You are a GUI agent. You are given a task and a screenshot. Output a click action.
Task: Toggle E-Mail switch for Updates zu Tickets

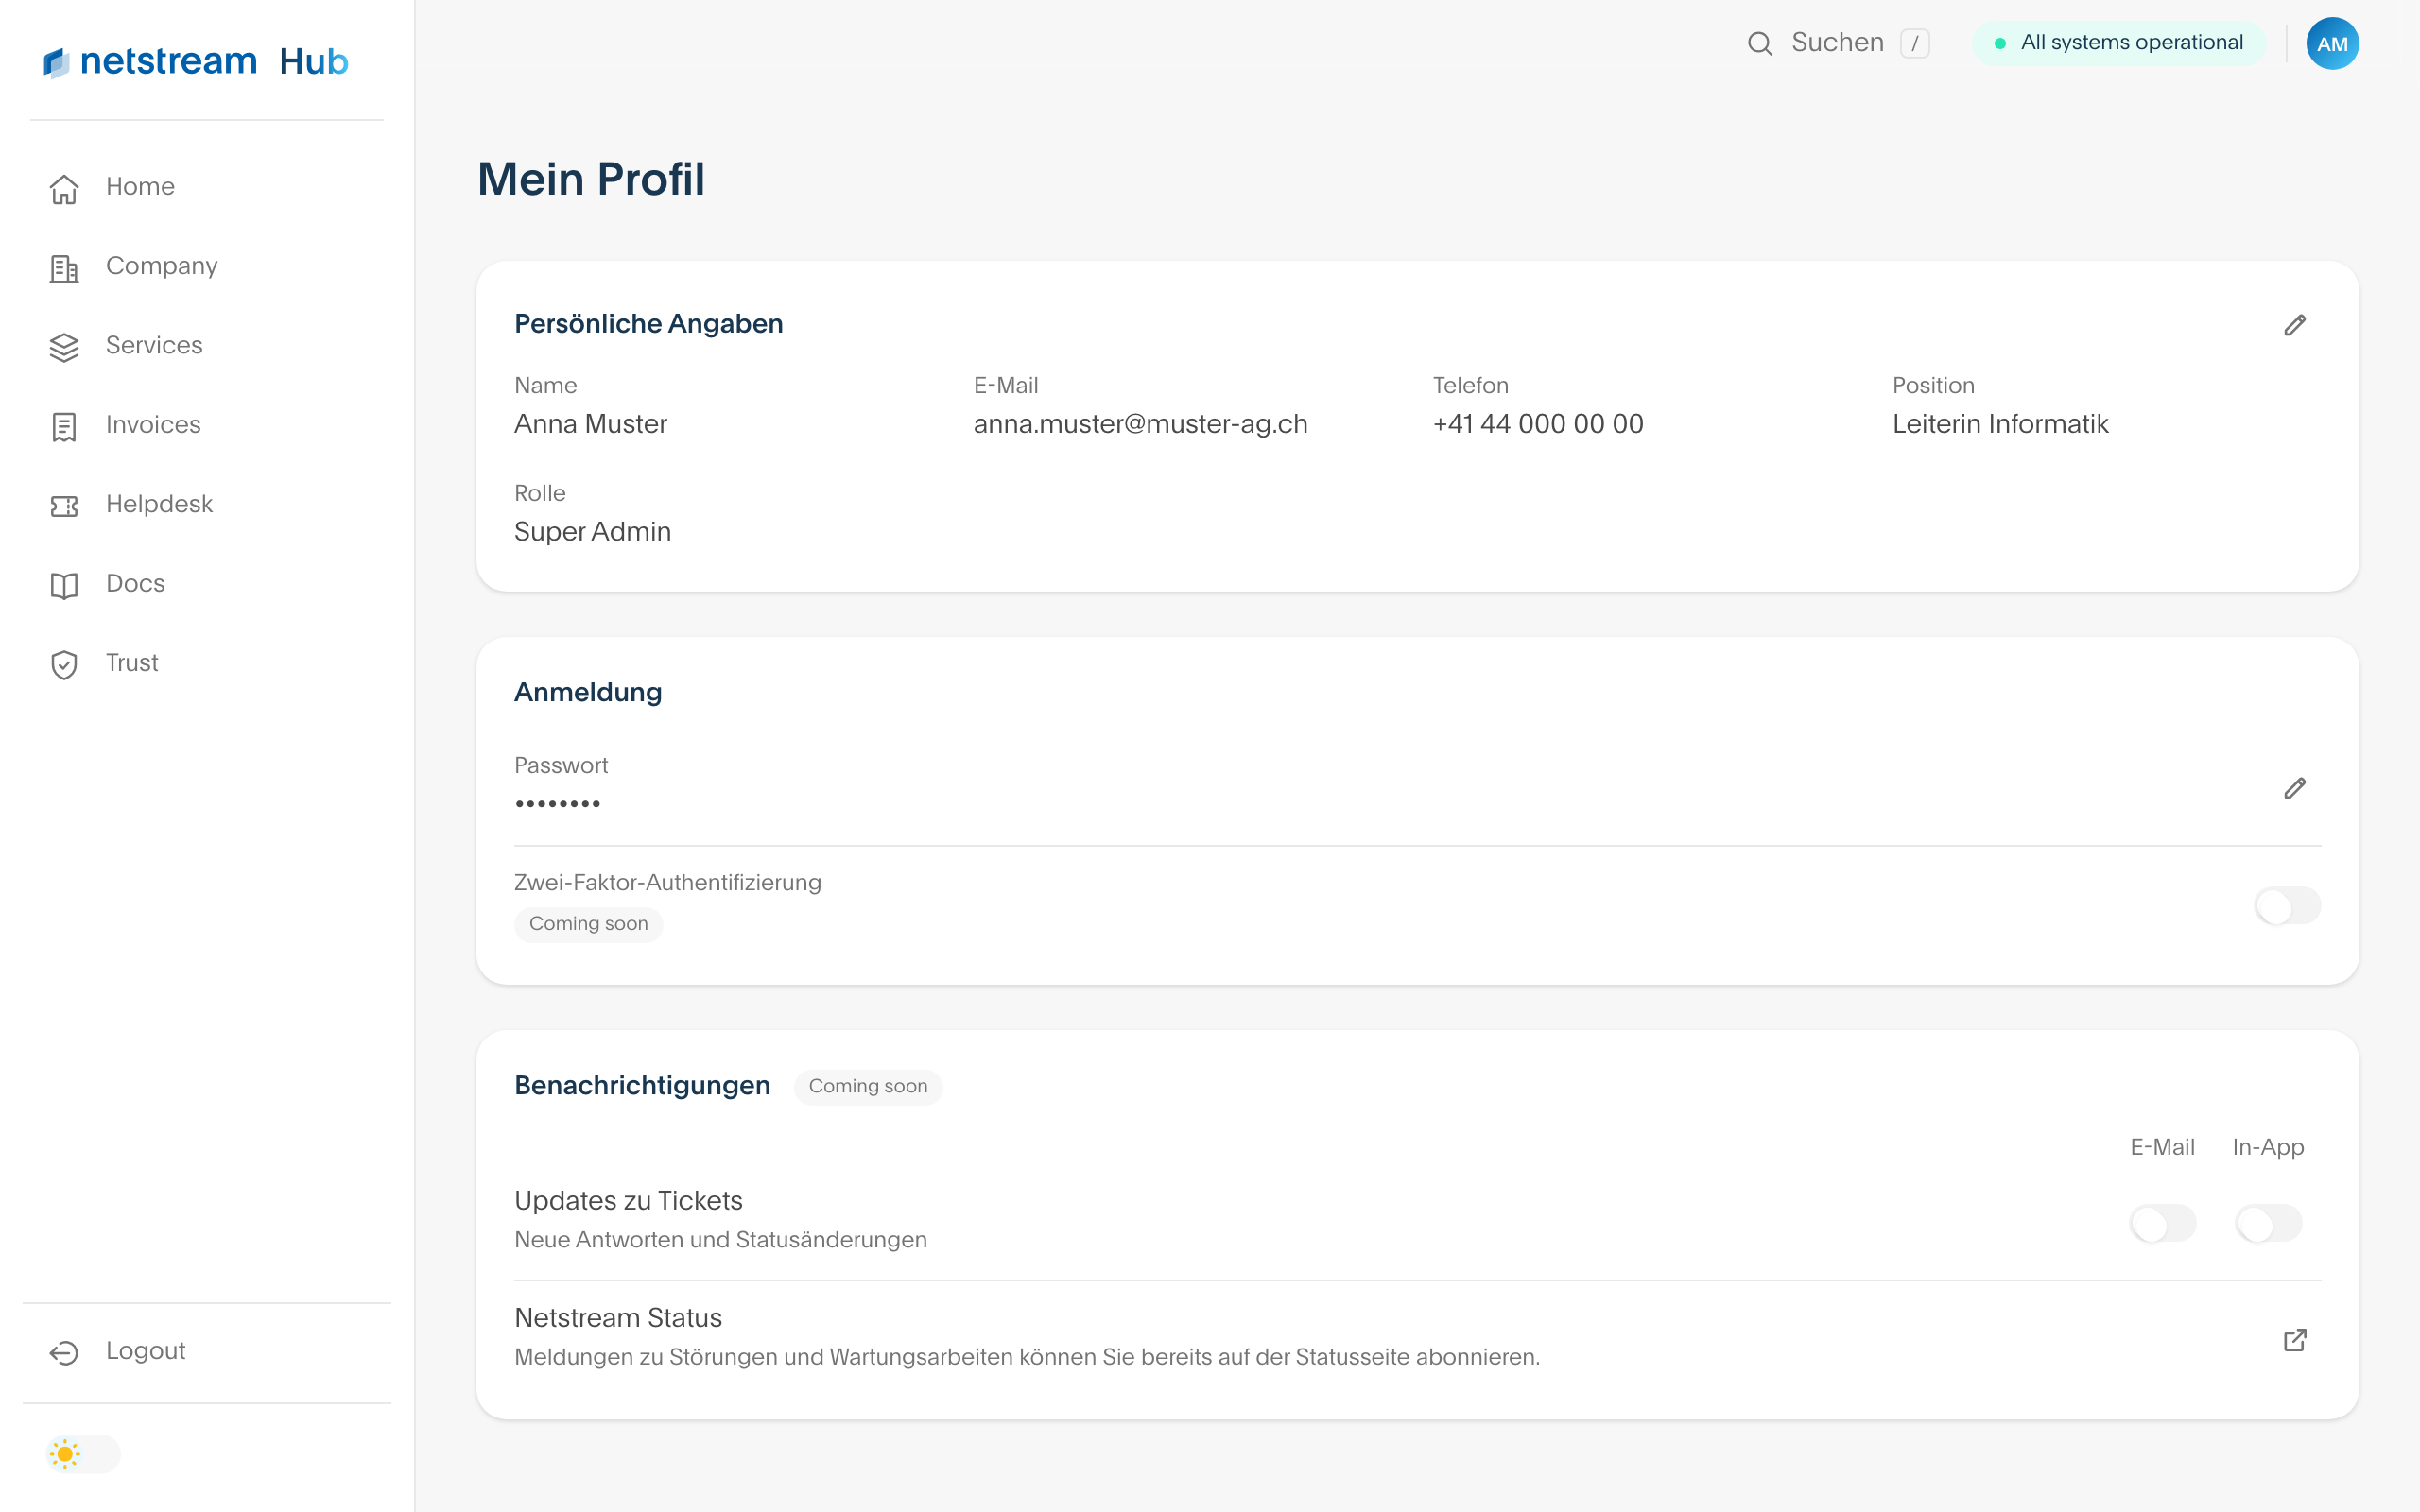point(2163,1223)
